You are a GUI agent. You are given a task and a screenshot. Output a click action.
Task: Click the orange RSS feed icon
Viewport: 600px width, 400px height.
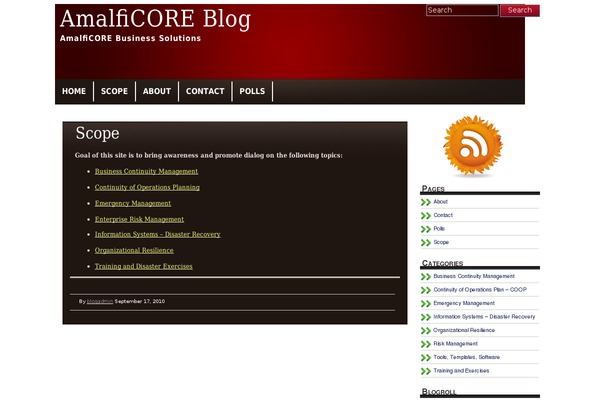(473, 146)
